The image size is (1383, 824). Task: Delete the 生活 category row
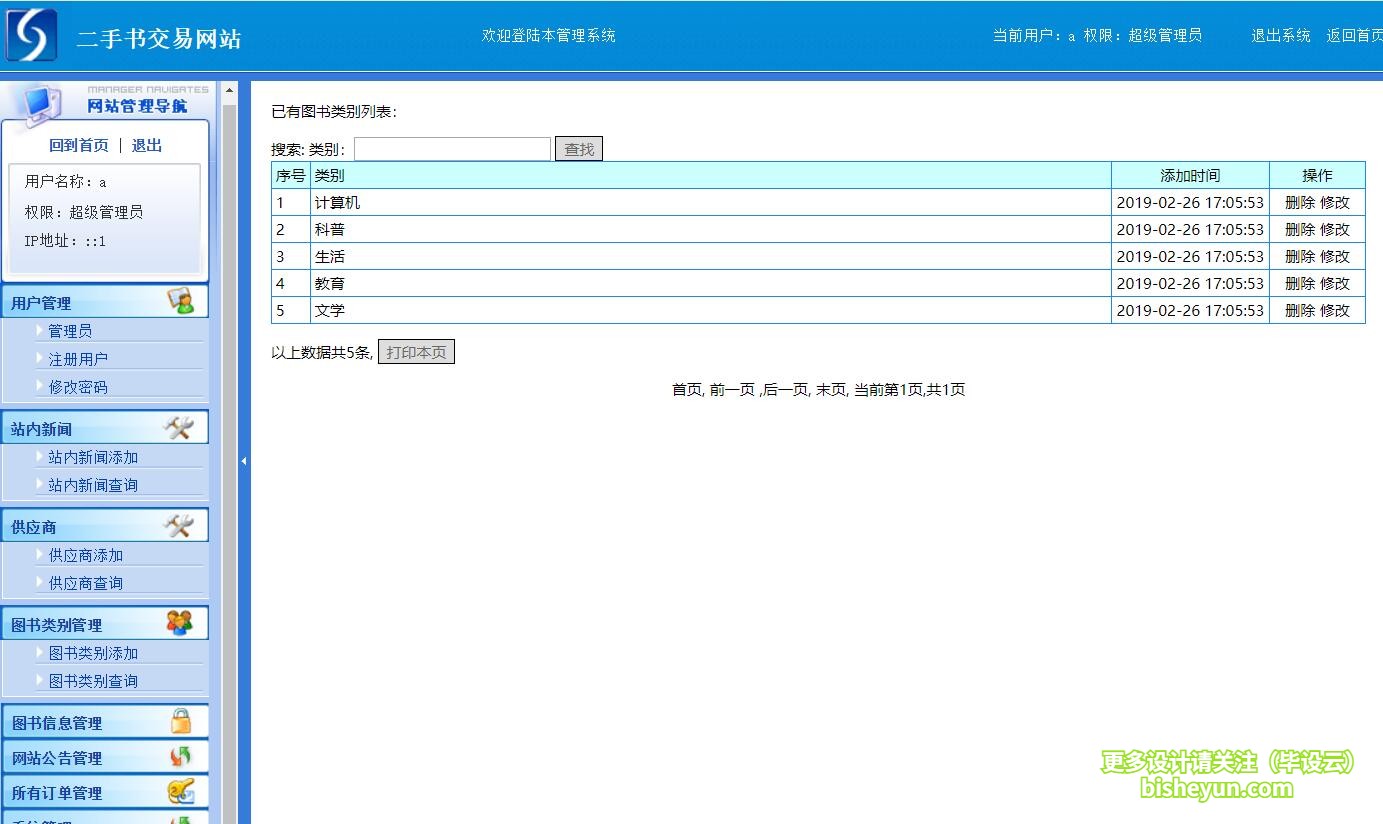coord(1300,256)
